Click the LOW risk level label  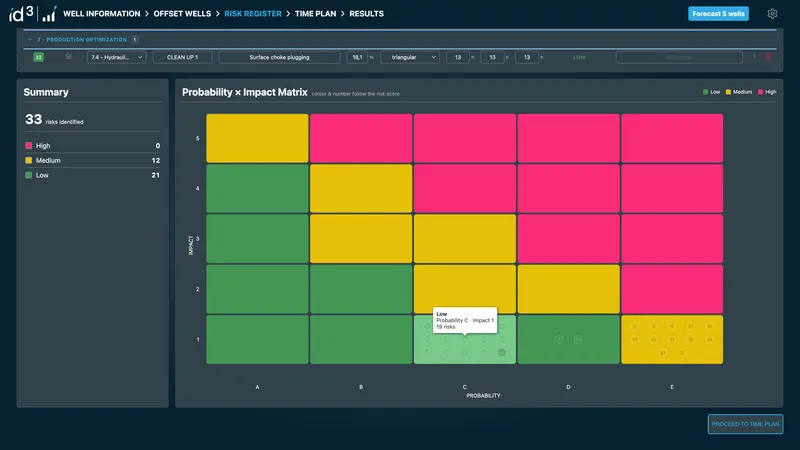[579, 57]
